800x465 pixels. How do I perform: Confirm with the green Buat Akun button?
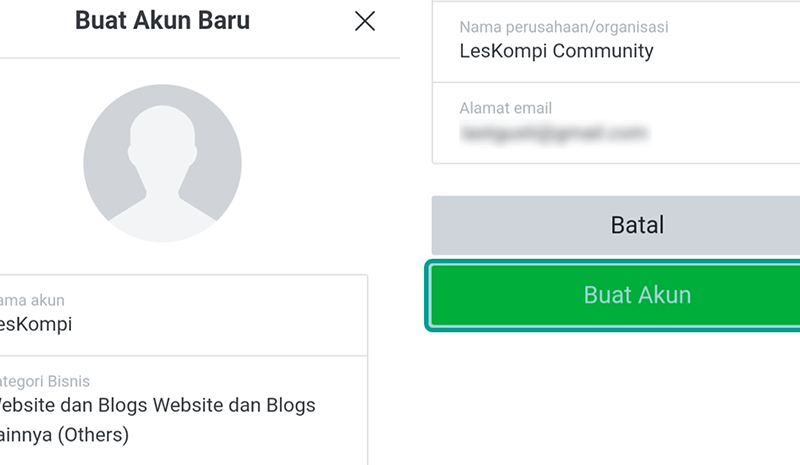(616, 295)
